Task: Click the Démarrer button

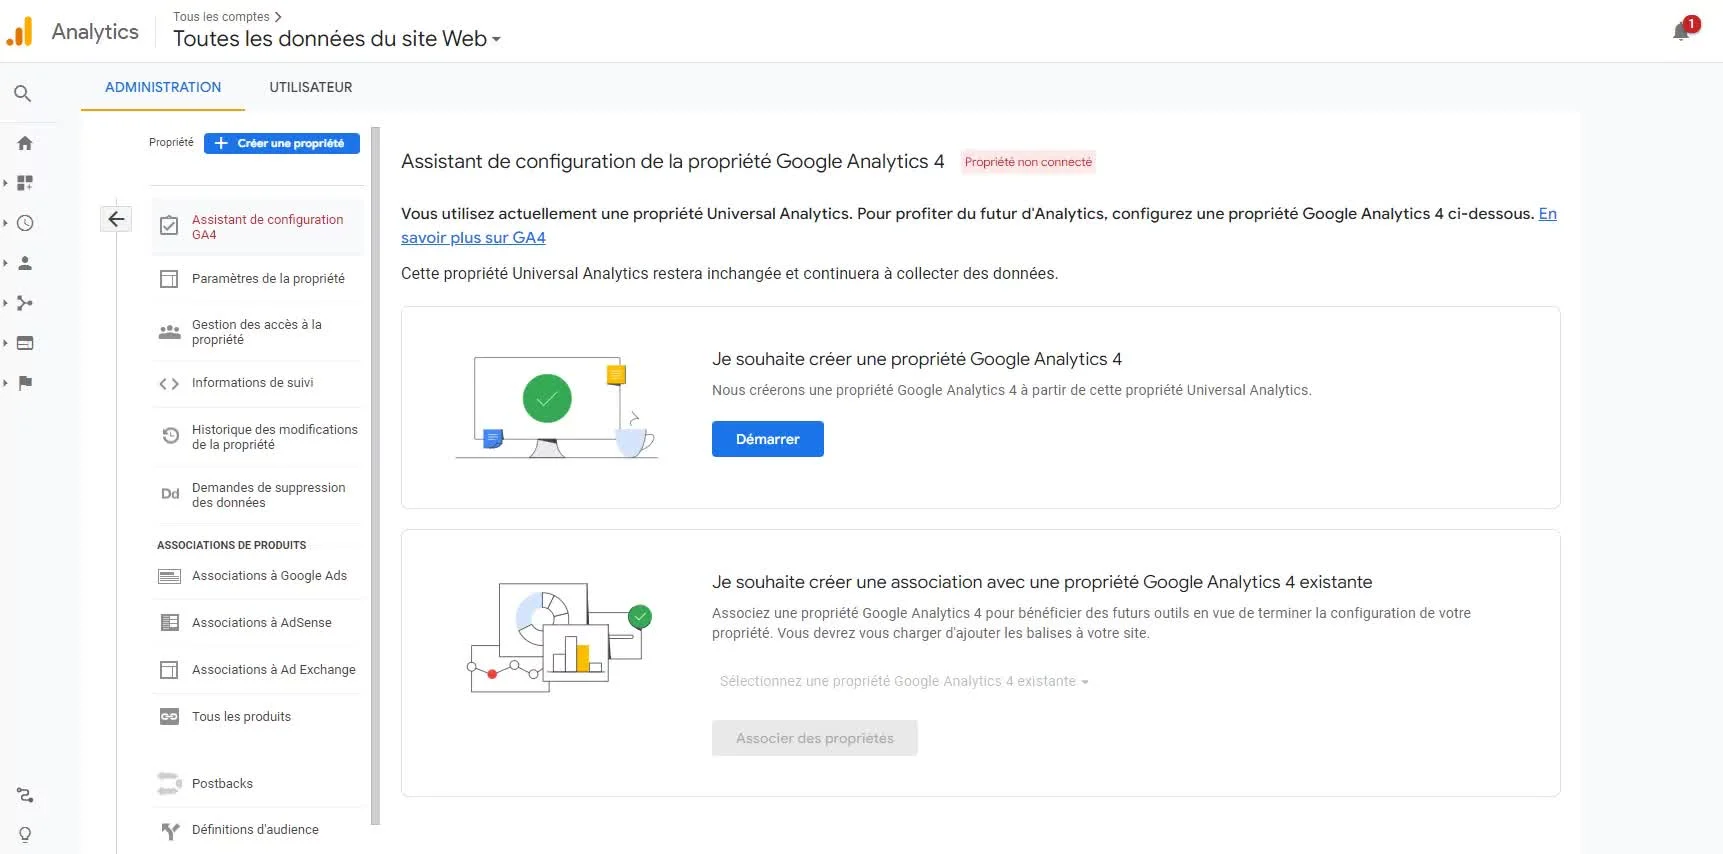Action: click(x=767, y=439)
